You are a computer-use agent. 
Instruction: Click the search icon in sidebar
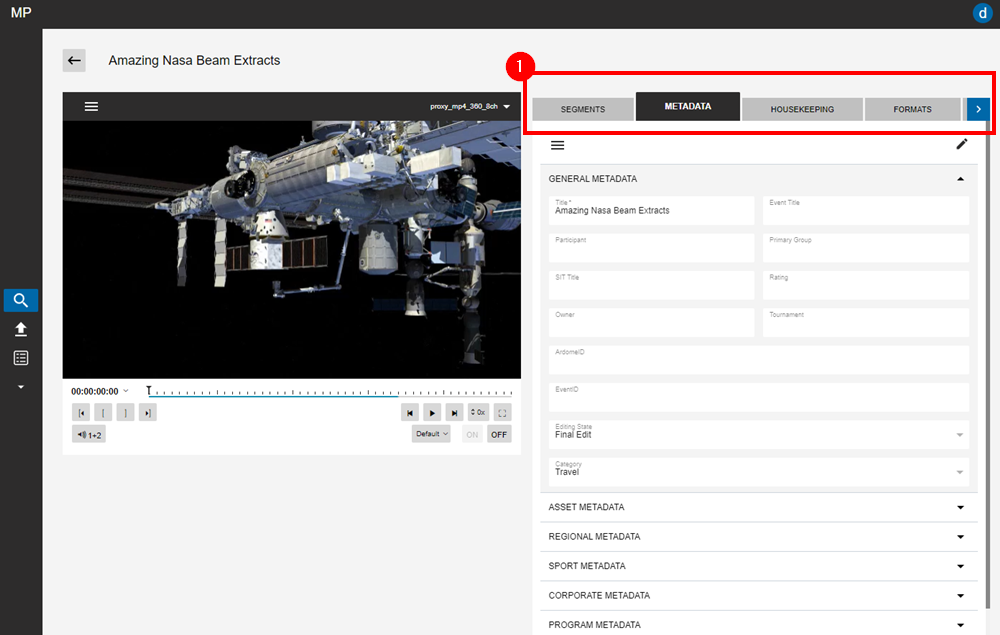pos(20,300)
